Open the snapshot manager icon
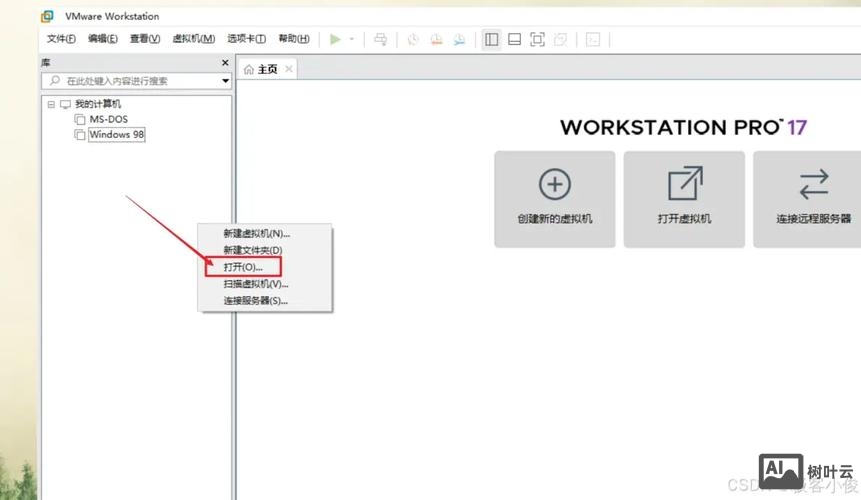 (458, 39)
